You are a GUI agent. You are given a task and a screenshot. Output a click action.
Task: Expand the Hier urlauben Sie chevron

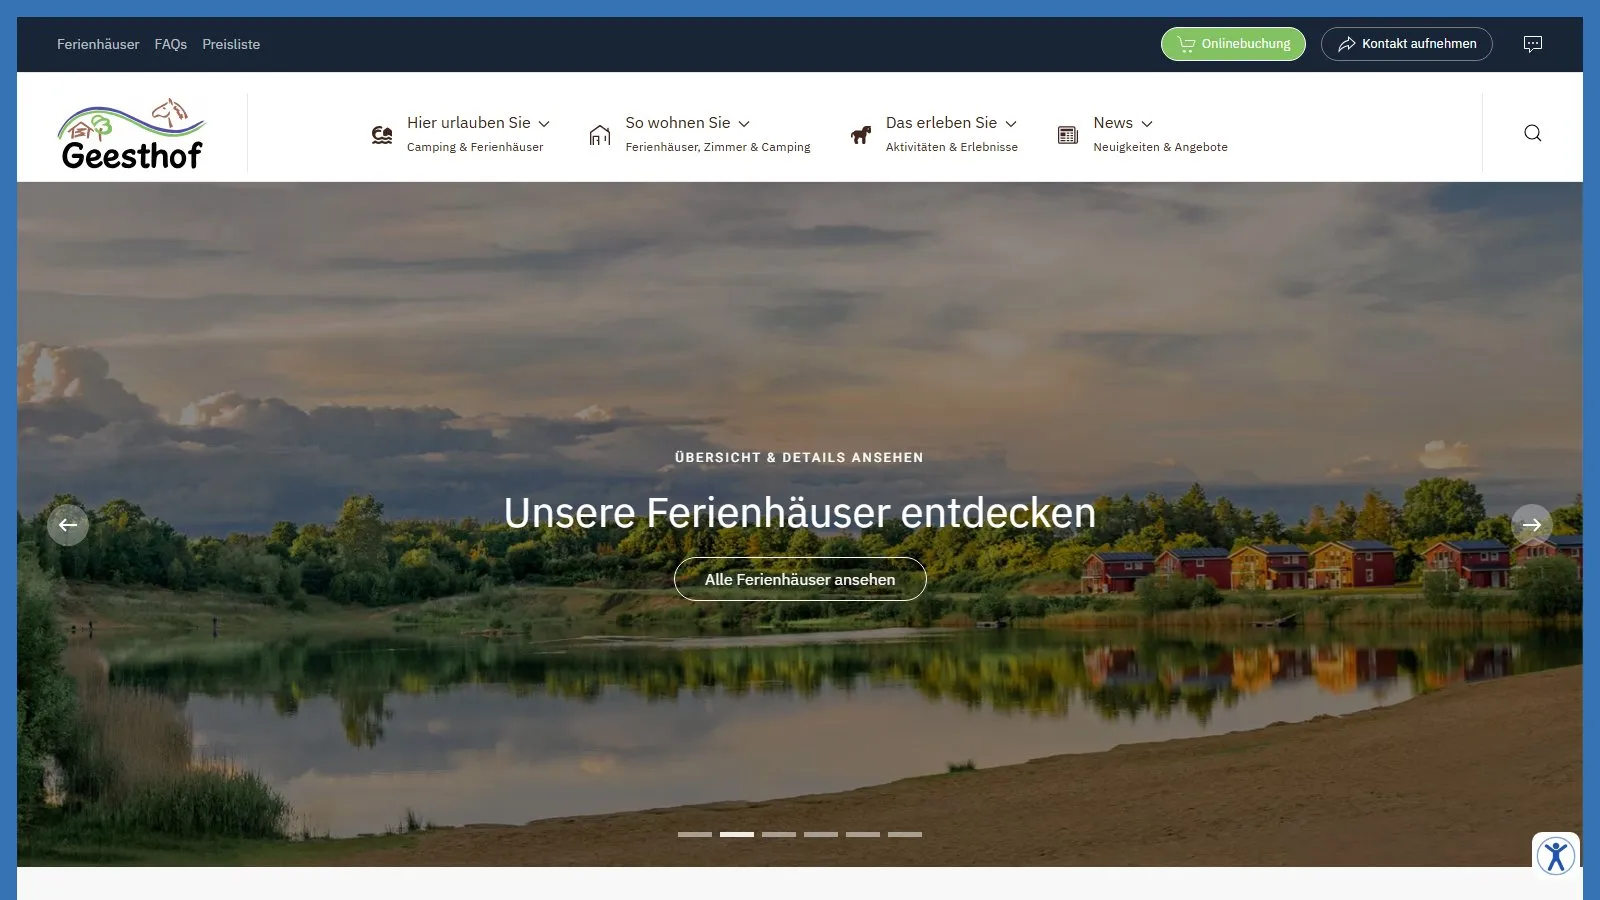tap(544, 124)
